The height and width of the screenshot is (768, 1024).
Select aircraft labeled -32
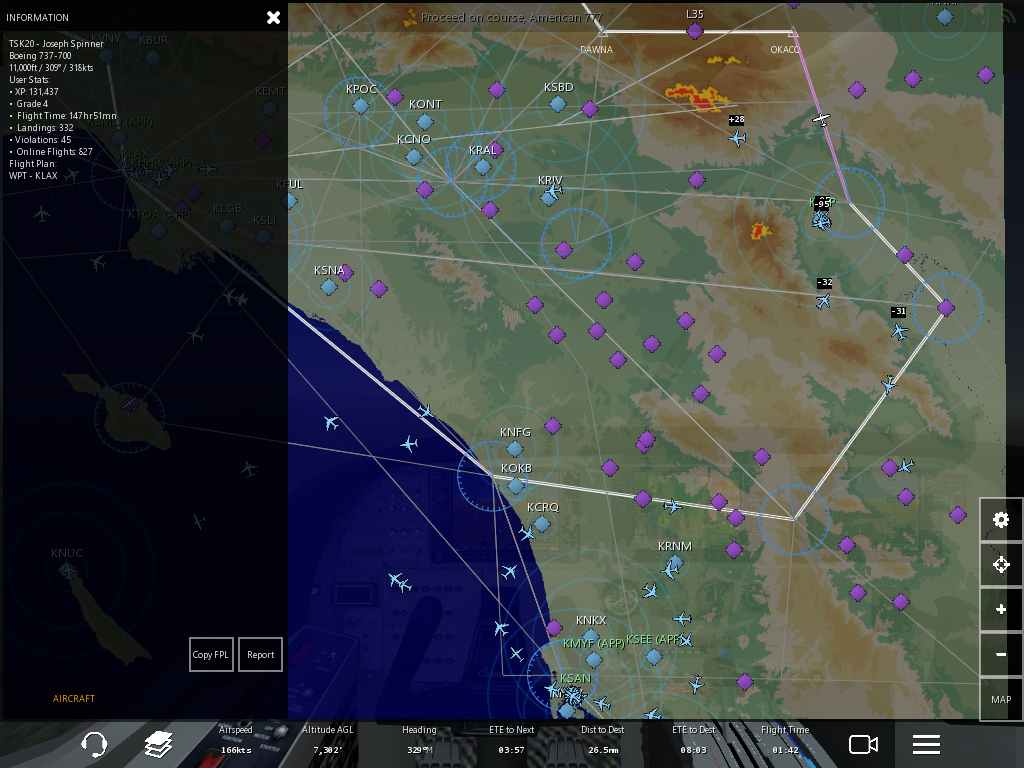pyautogui.click(x=823, y=300)
